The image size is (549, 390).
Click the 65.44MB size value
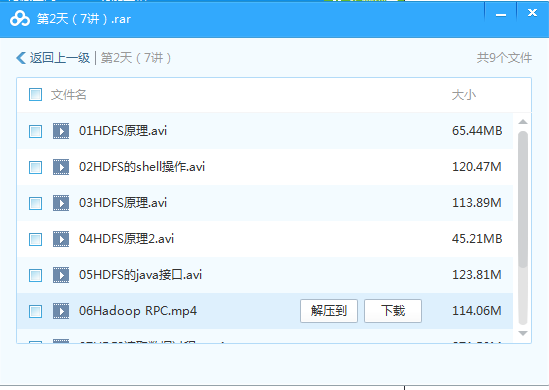[x=477, y=131]
